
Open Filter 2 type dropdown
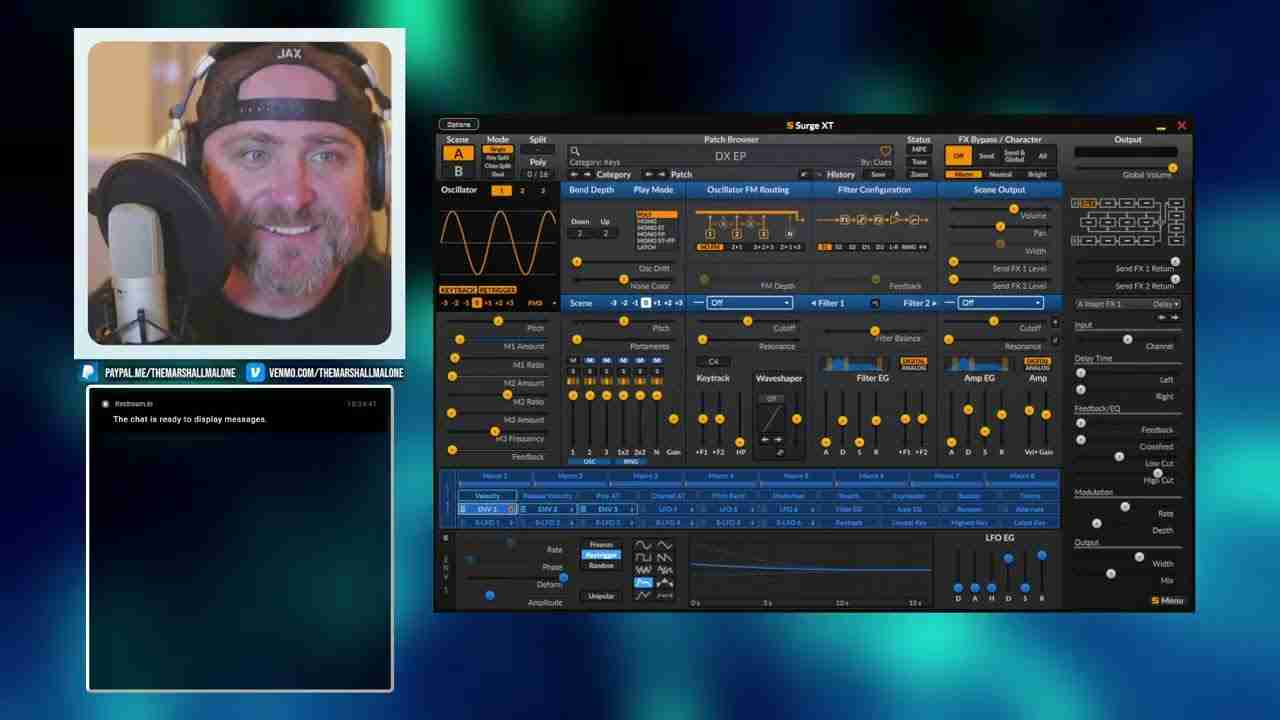pos(1000,303)
